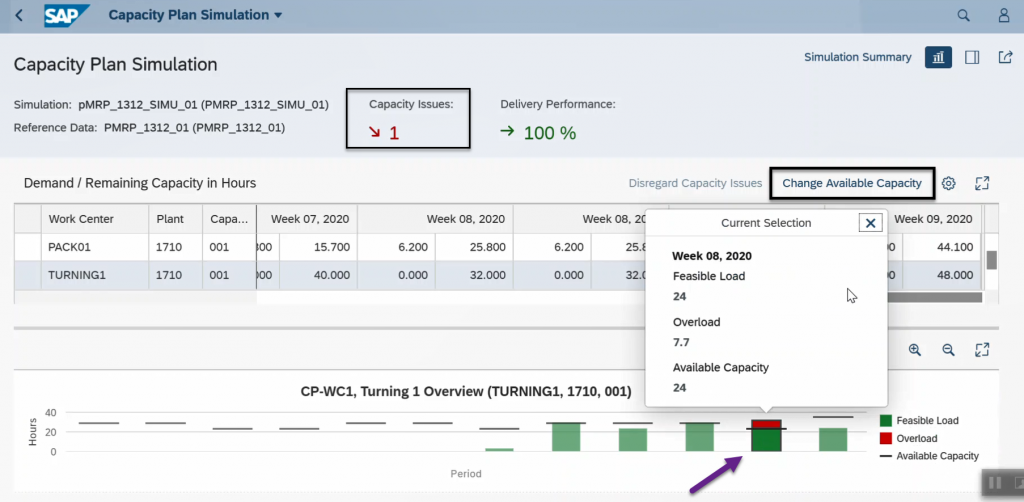Click the Capacity Issues value 1
This screenshot has width=1024, height=502.
pyautogui.click(x=393, y=133)
